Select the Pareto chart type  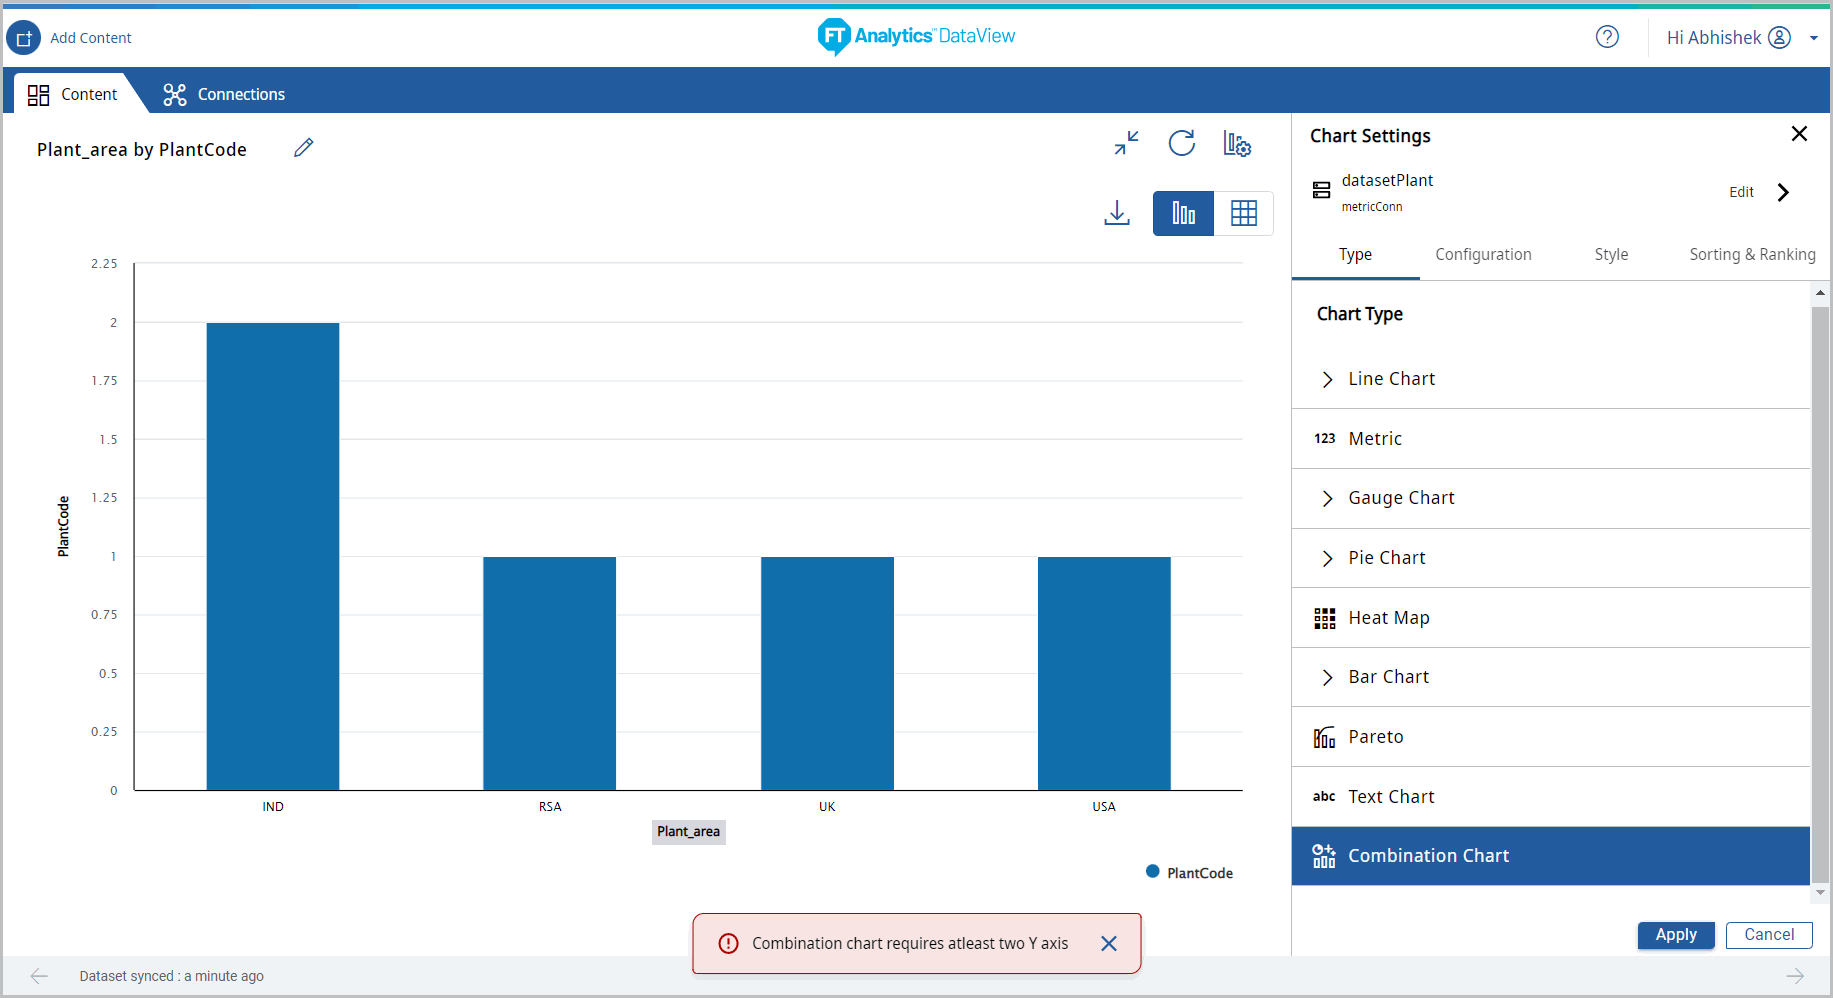point(1375,737)
